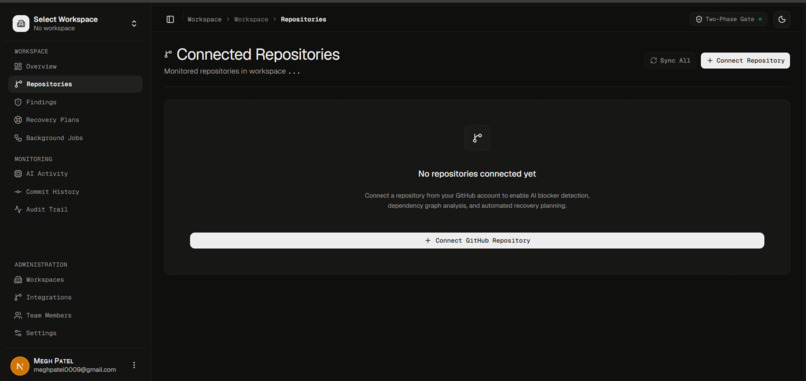Click the second Workspace breadcrumb
806x381 pixels.
(x=251, y=20)
